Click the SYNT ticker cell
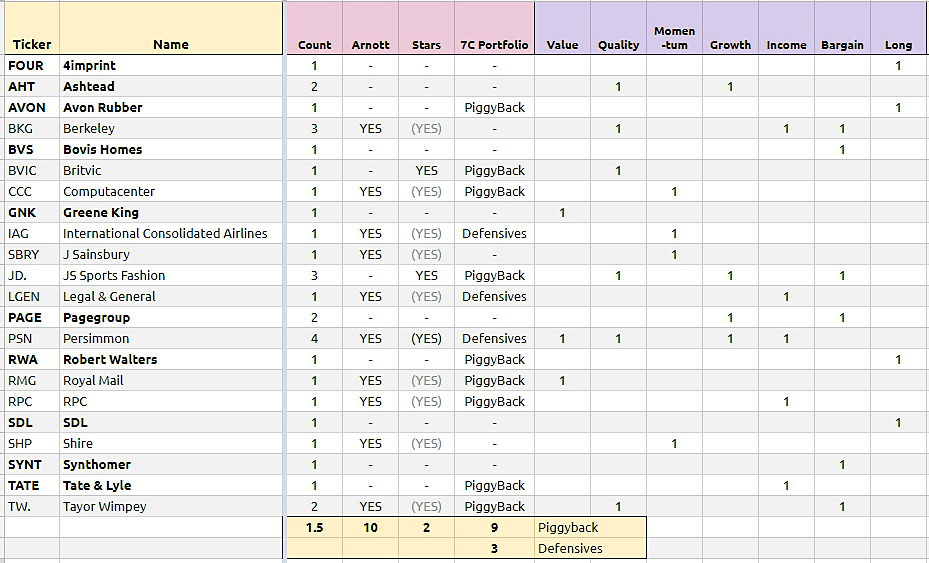Viewport: 929px width, 563px height. point(32,465)
